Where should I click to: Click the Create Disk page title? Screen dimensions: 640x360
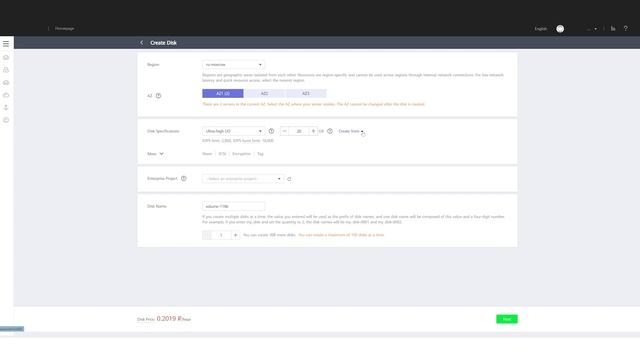163,42
